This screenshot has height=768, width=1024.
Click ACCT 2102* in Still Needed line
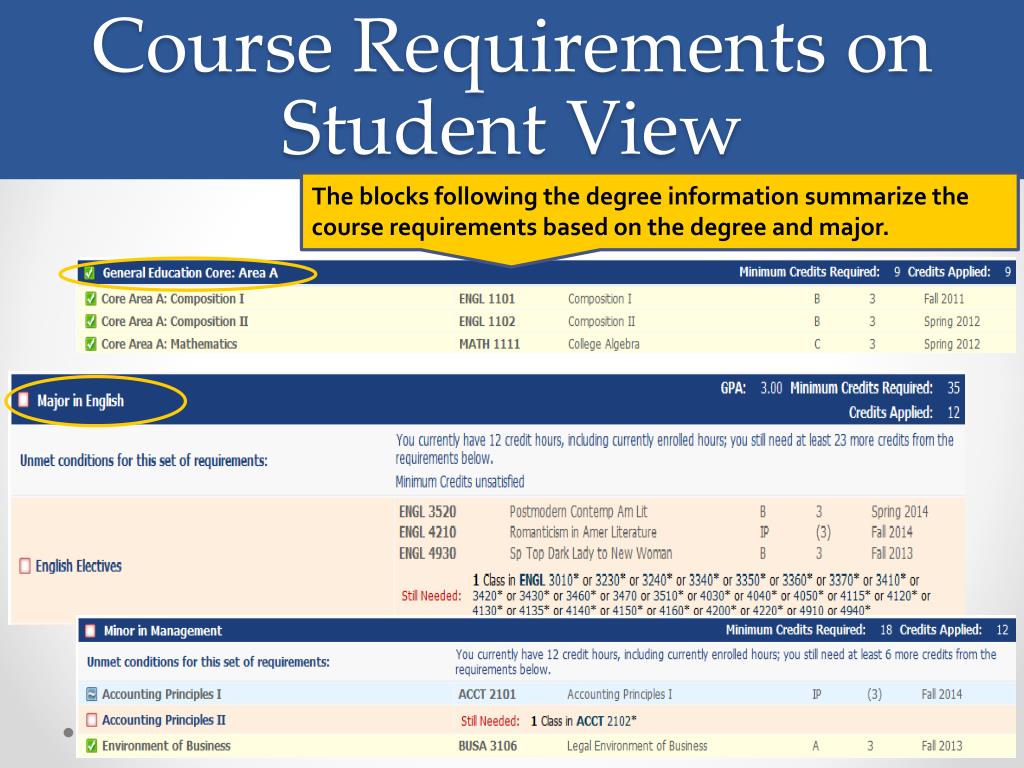coord(606,721)
